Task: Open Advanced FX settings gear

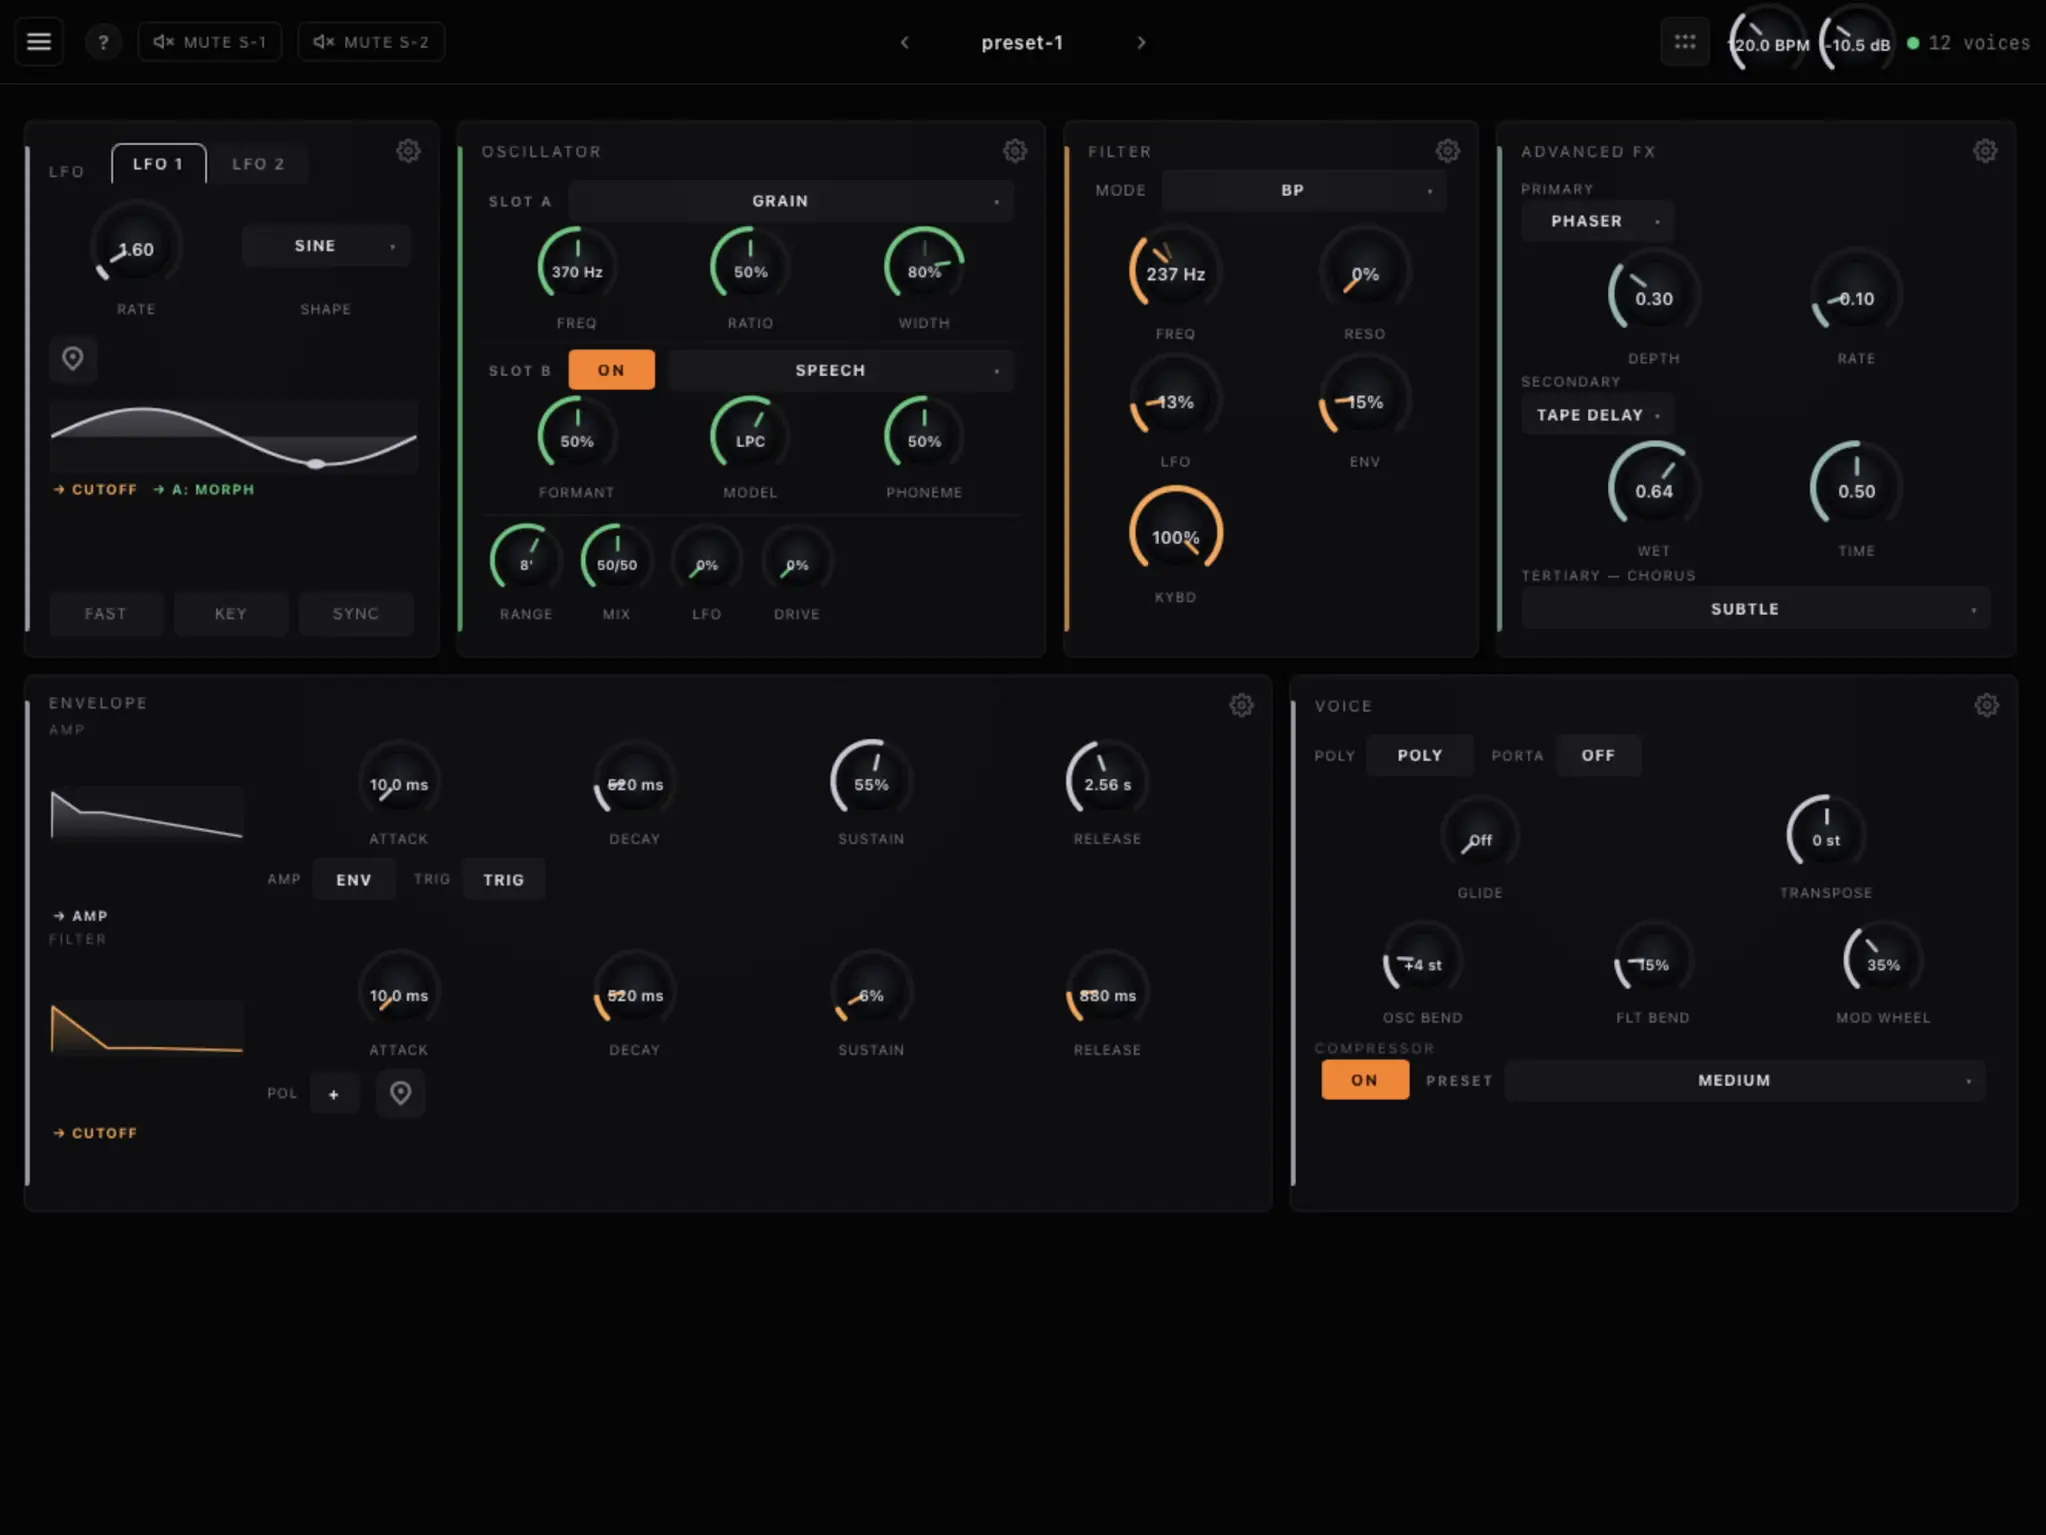Action: [1985, 151]
